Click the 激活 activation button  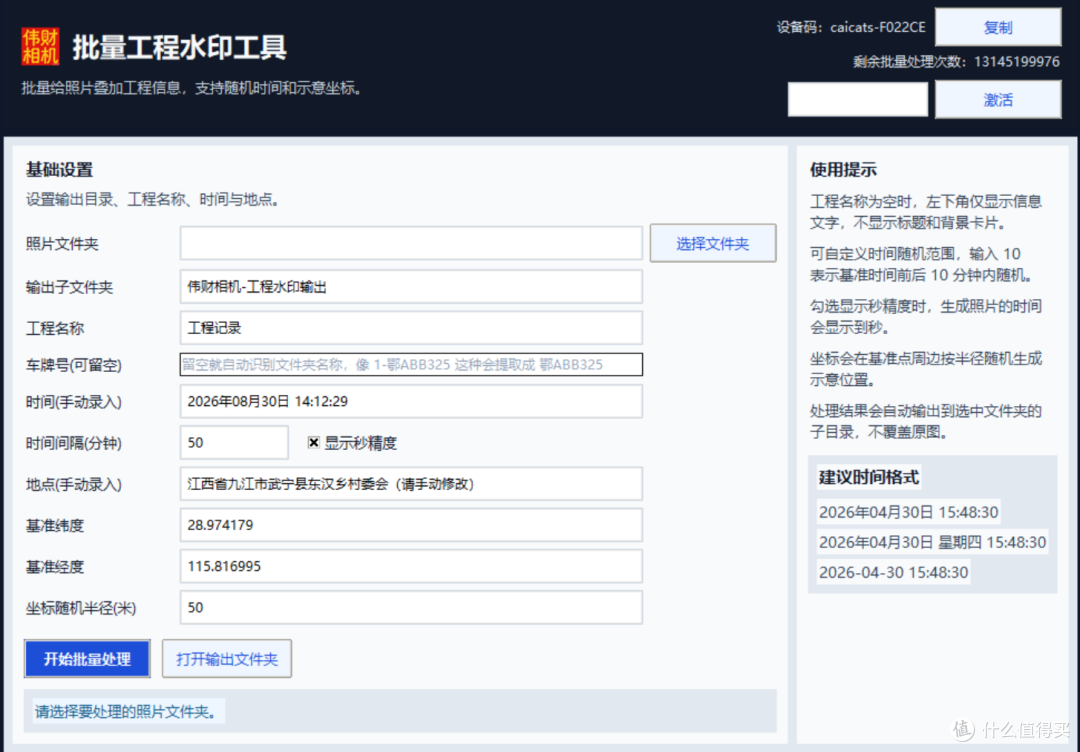point(997,100)
